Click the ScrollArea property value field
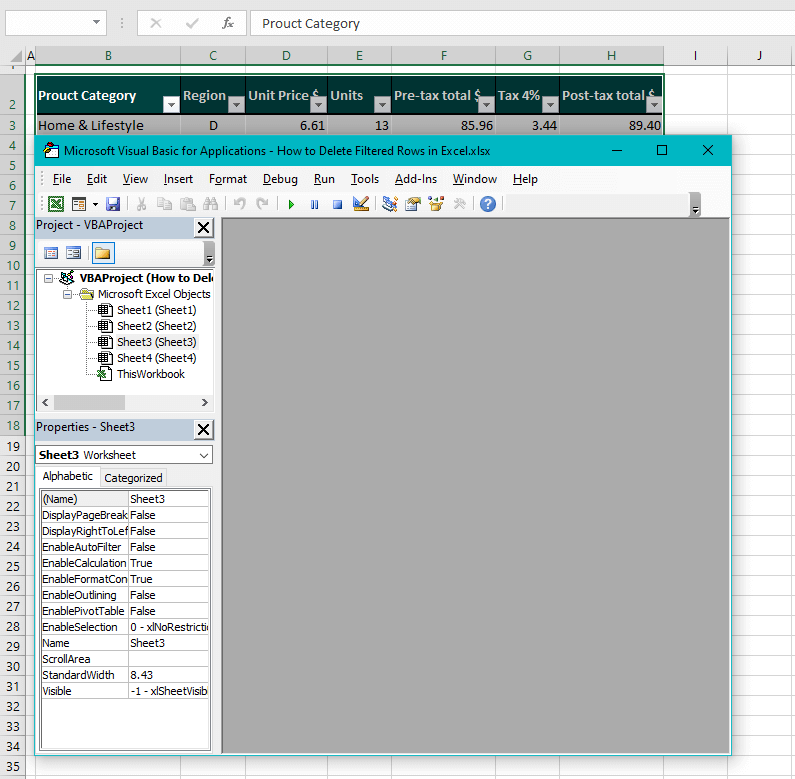Screen dimensions: 795x779 [x=168, y=659]
